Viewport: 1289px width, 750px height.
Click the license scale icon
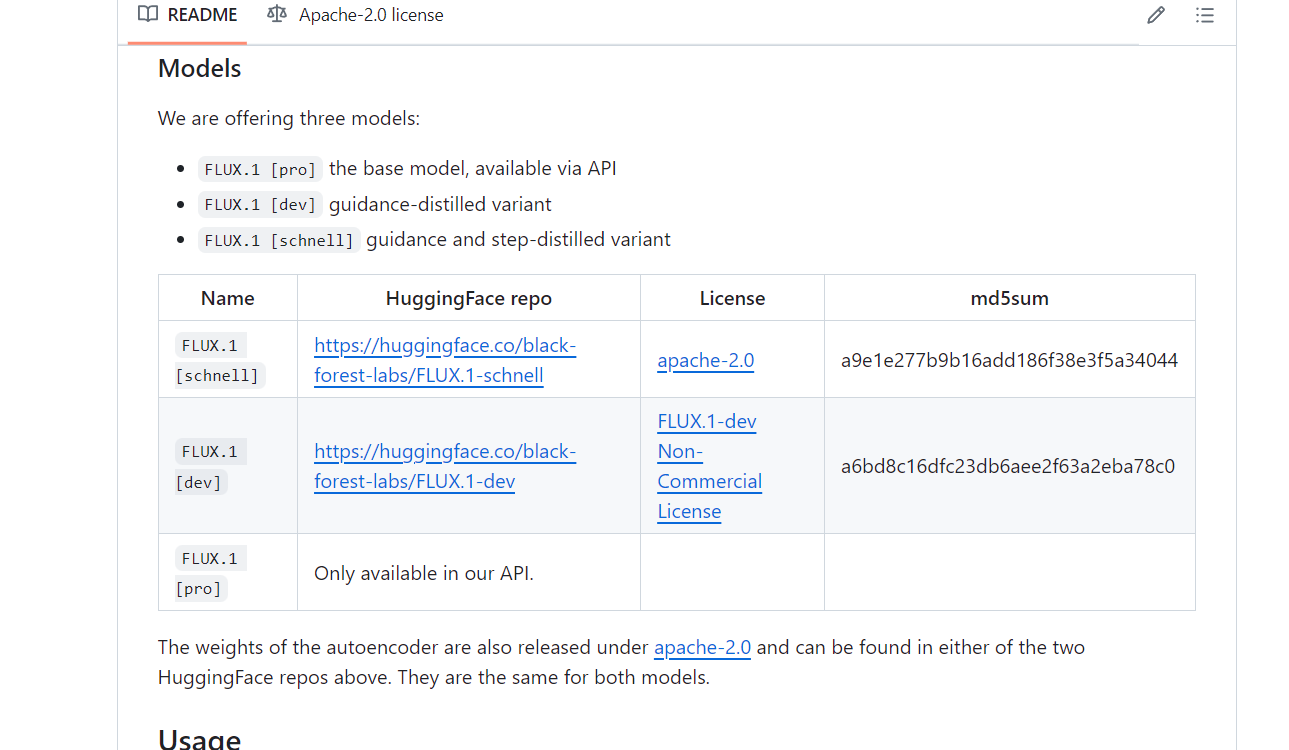(277, 14)
